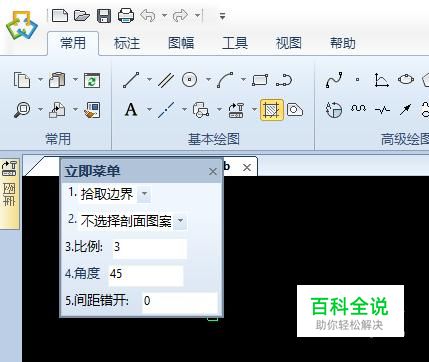Click the side panel library icon above 图库
Image resolution: width=429 pixels, height=362 pixels.
pyautogui.click(x=9, y=168)
